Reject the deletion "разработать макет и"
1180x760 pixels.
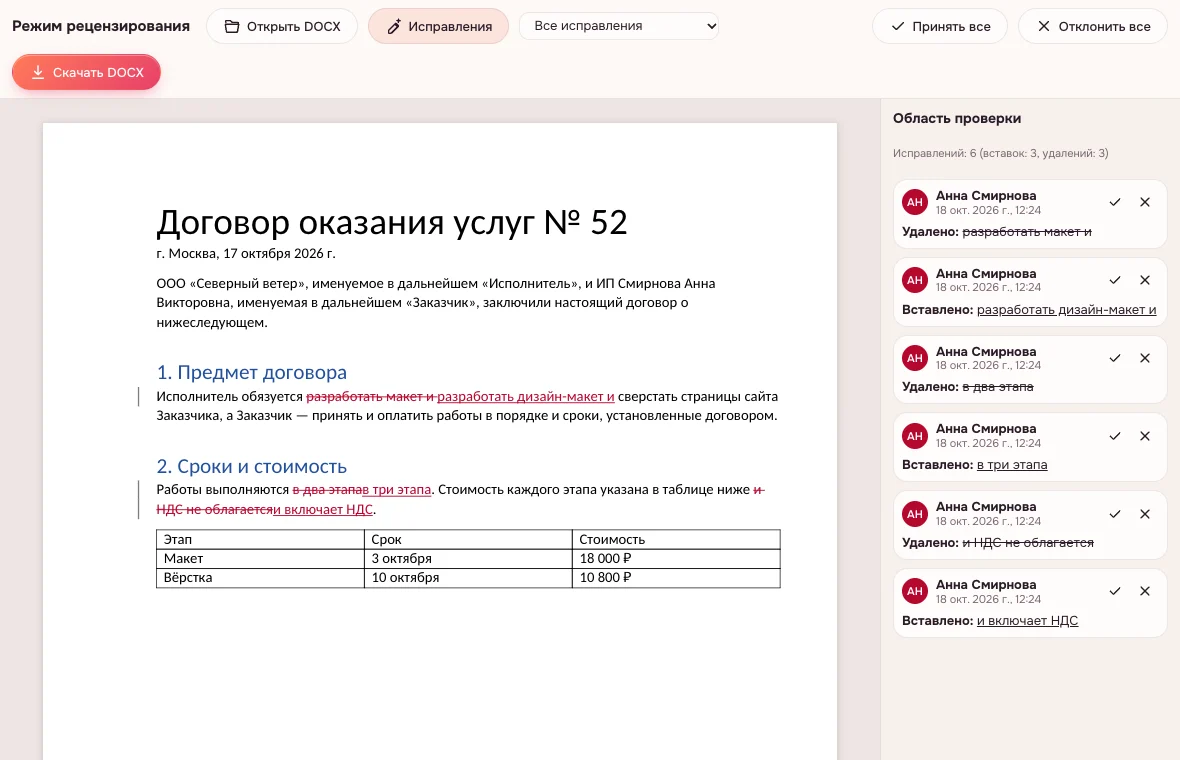(x=1145, y=202)
